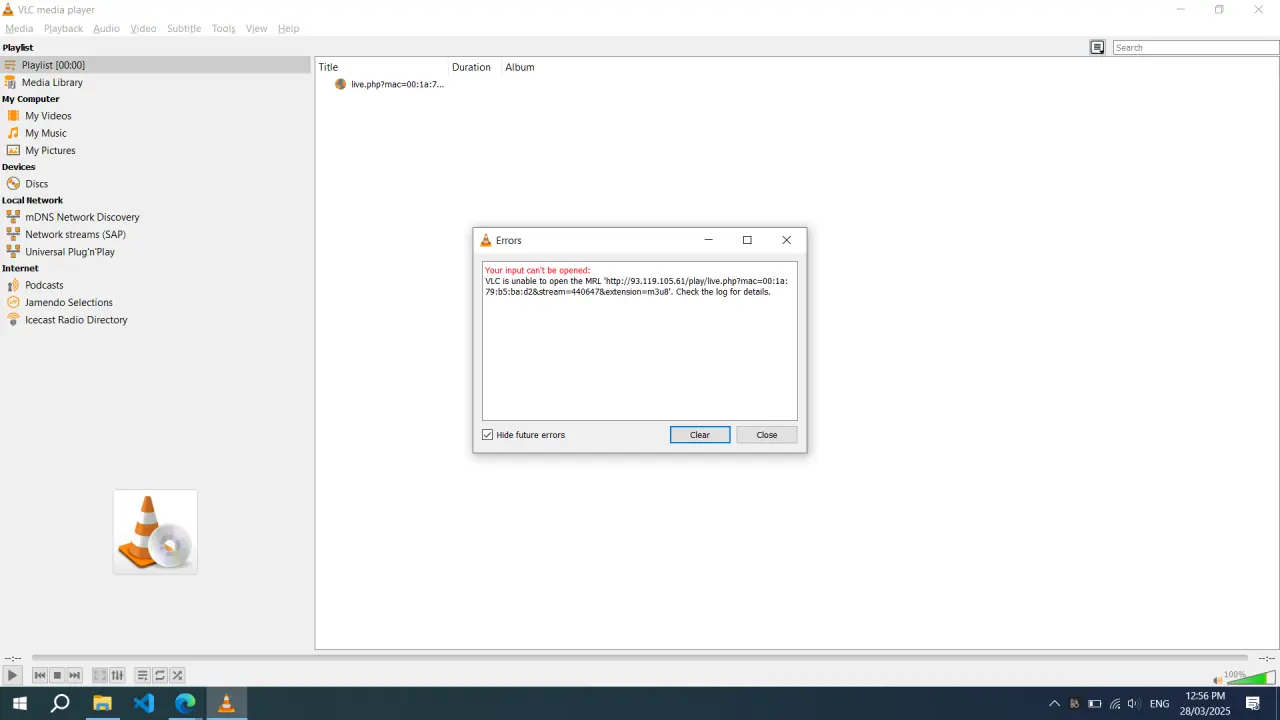The width and height of the screenshot is (1280, 720).
Task: Switch ENG input language indicator
Action: (1160, 704)
